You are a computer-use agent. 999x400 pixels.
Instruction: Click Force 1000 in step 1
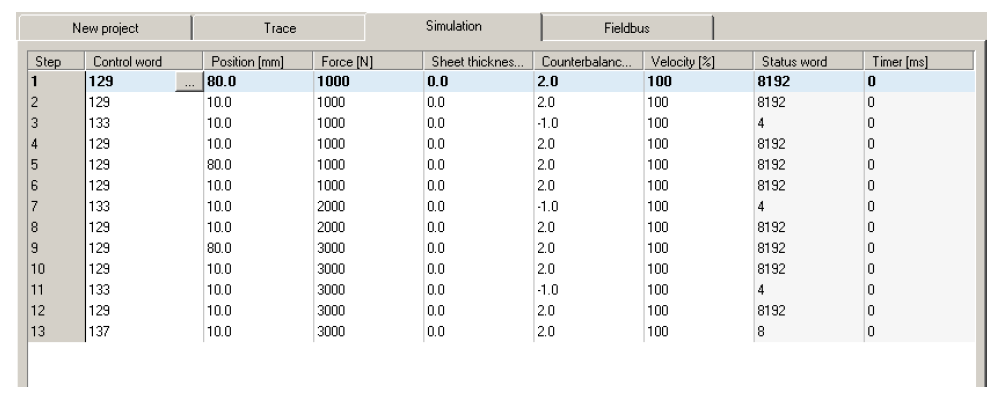[x=368, y=82]
